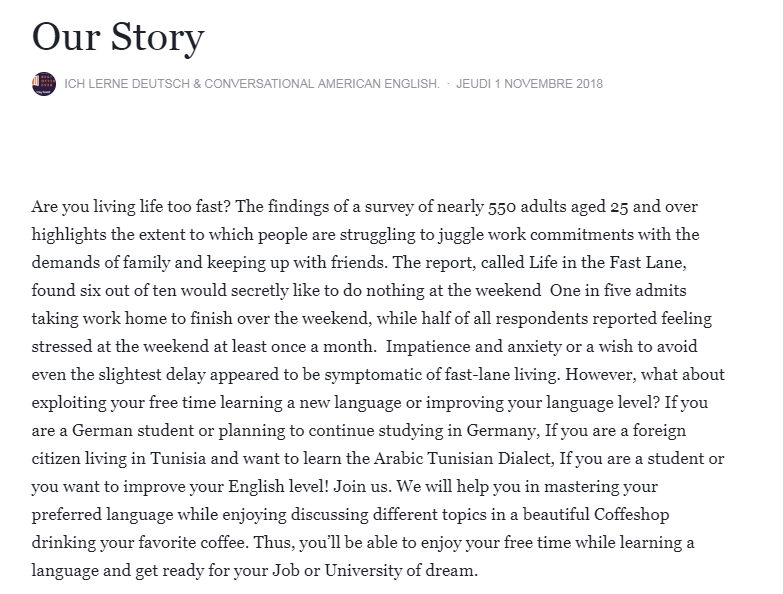Click the page author's round avatar icon
Viewport: 783px width, 594px height.
[x=44, y=84]
